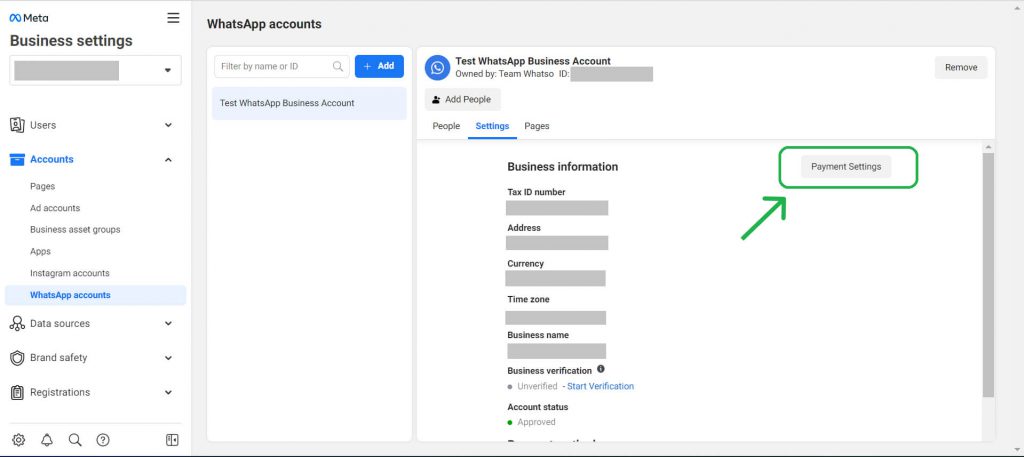Switch to the Pages tab

click(537, 126)
